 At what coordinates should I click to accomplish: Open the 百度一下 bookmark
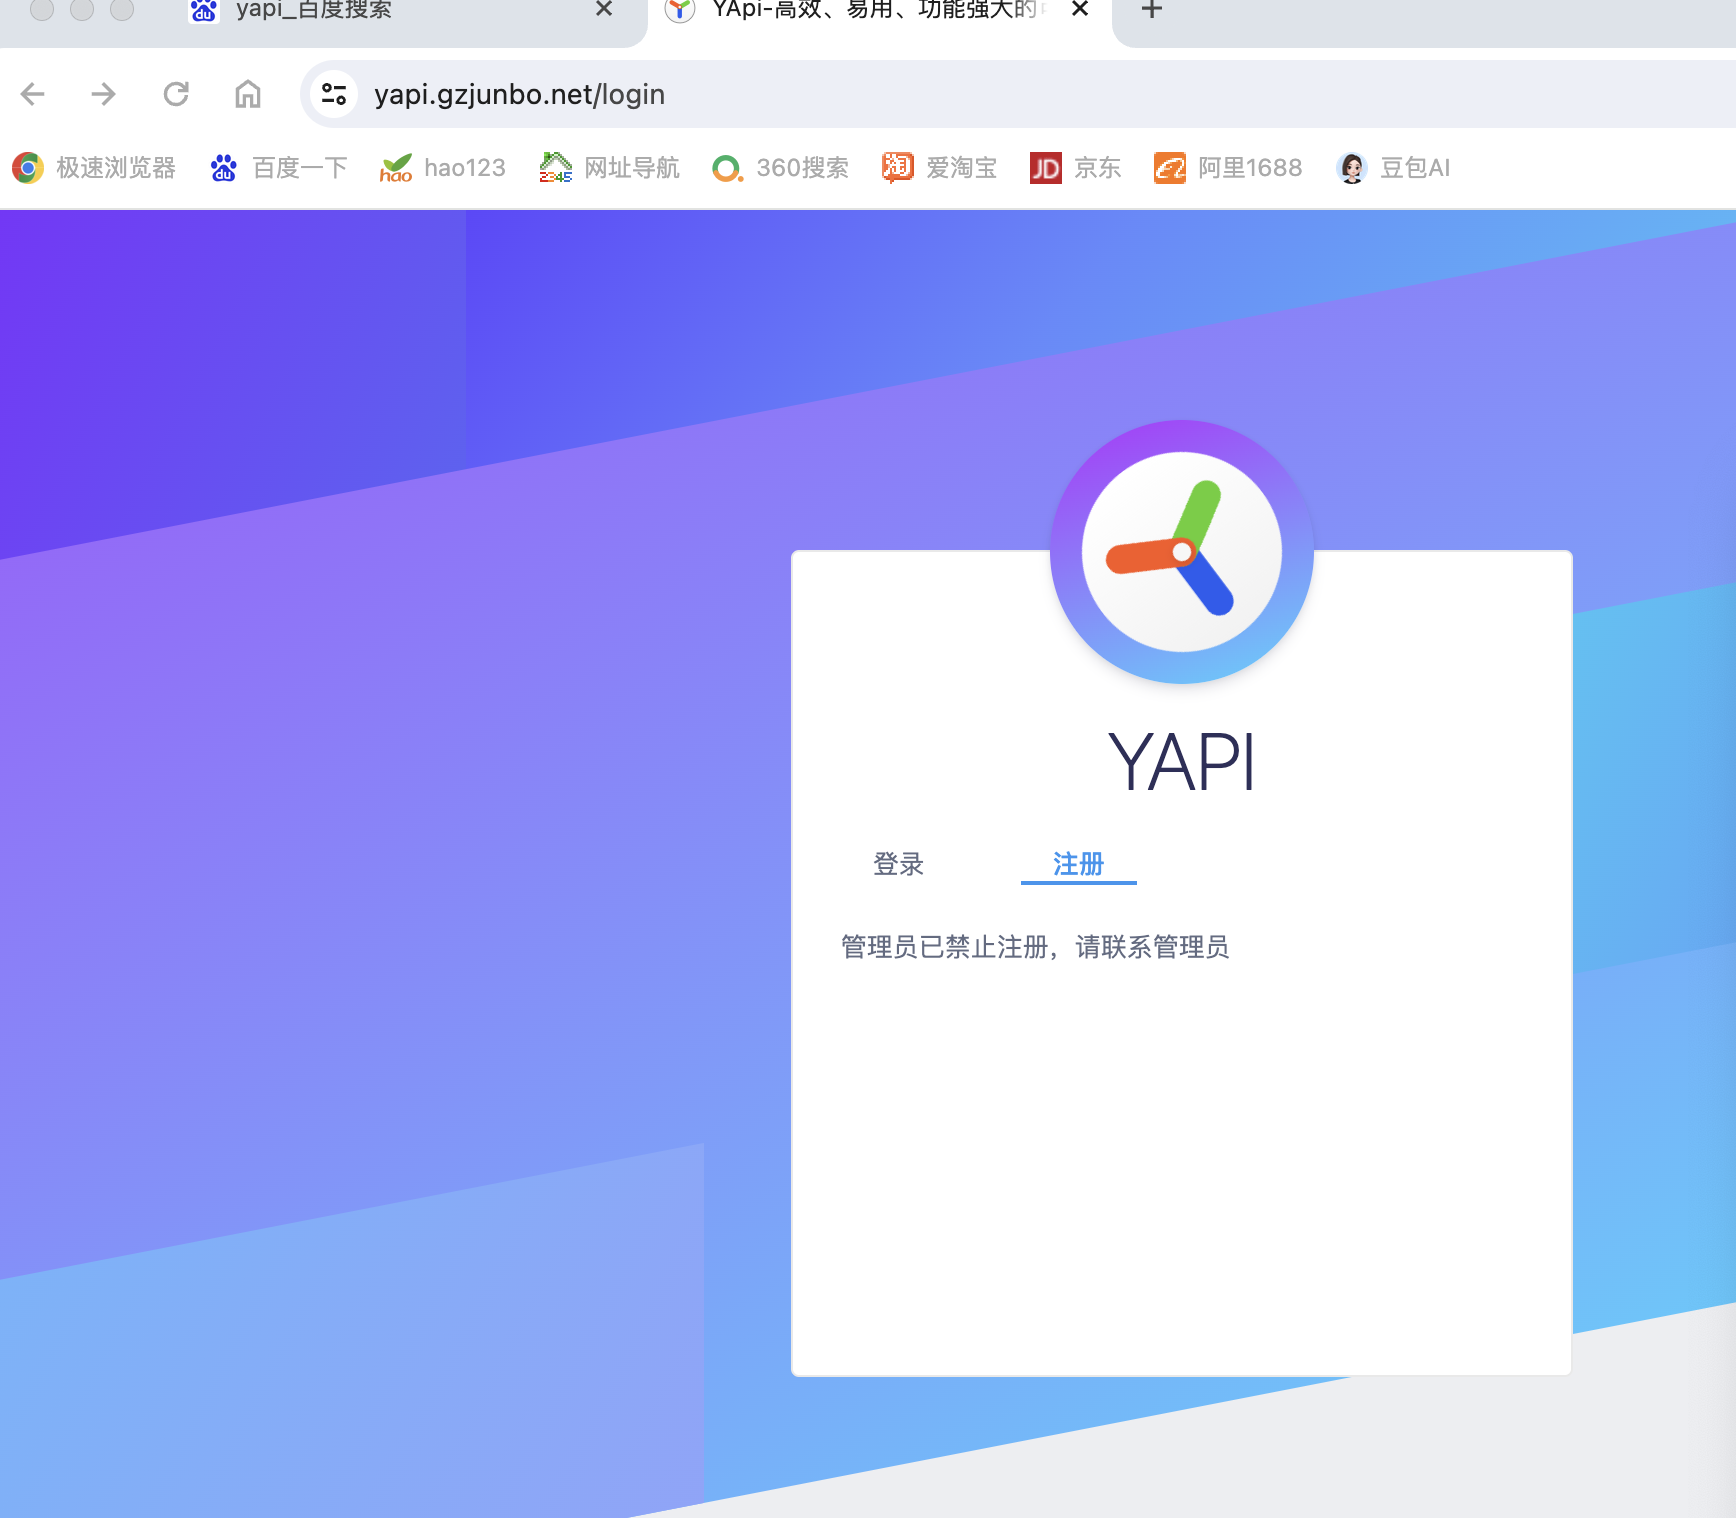click(277, 167)
